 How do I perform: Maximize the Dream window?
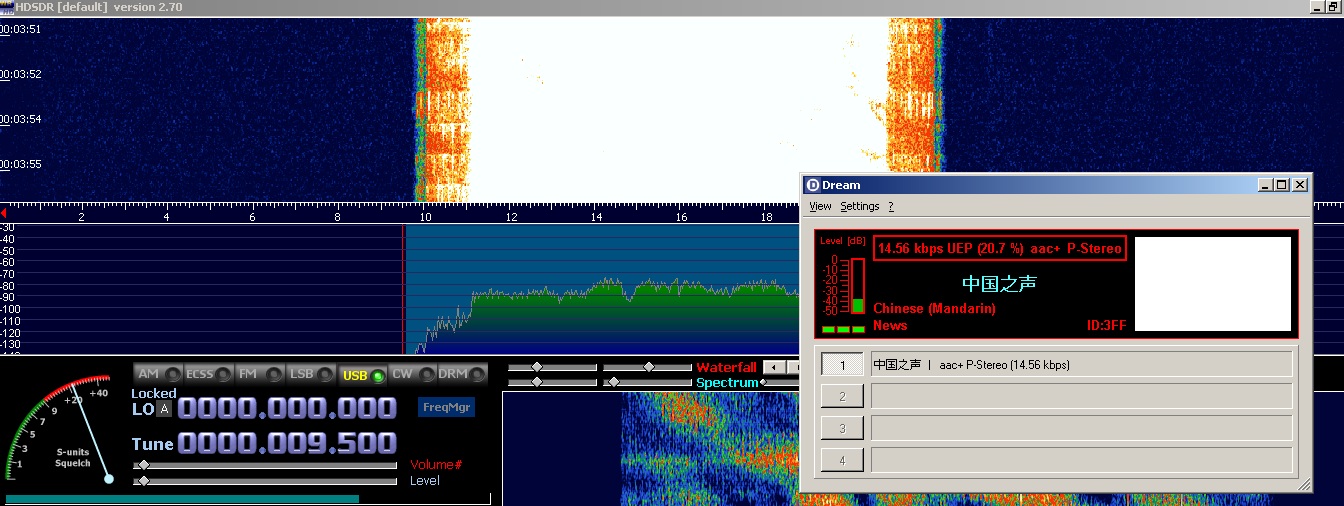pyautogui.click(x=1283, y=185)
